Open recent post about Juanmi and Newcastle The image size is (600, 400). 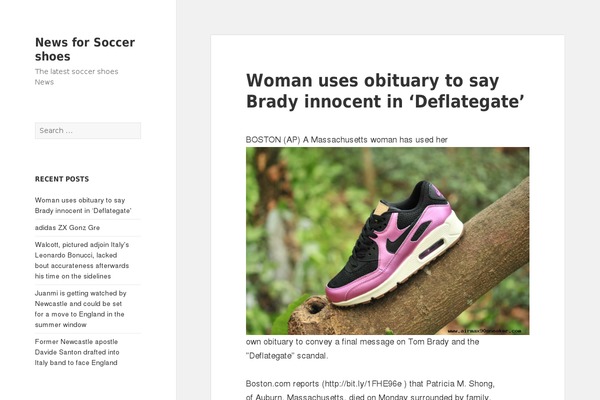80,309
